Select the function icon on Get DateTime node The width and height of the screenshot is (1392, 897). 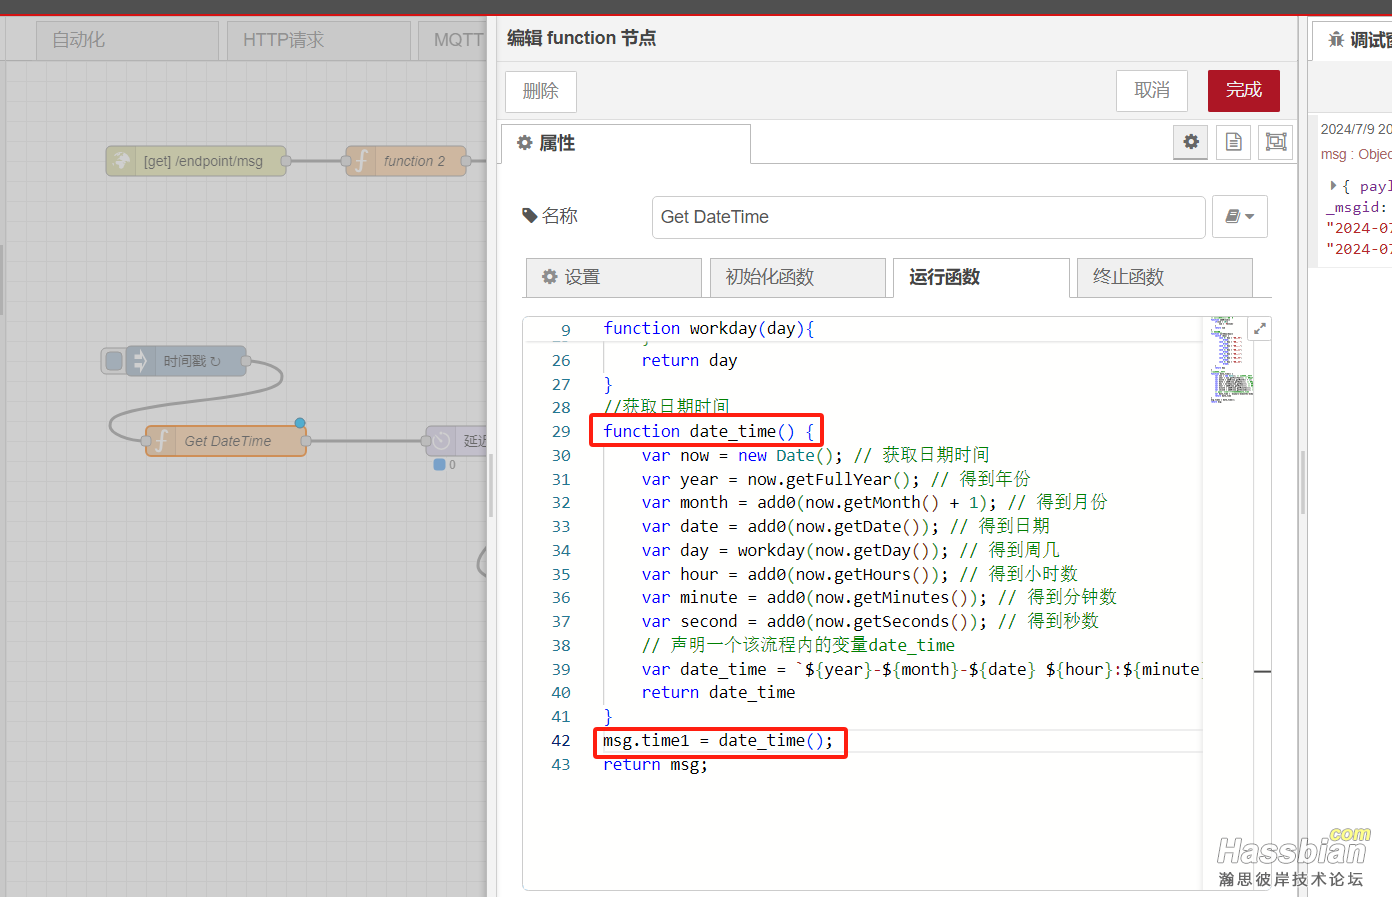click(x=161, y=441)
